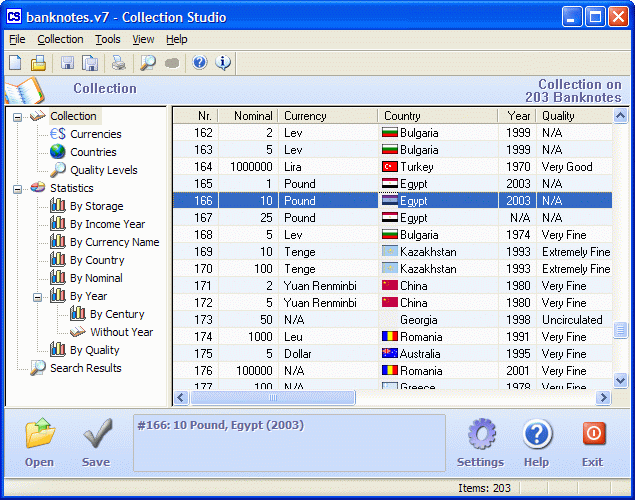The image size is (635, 500).
Task: Click the By Nominal chart icon
Action: click(58, 277)
